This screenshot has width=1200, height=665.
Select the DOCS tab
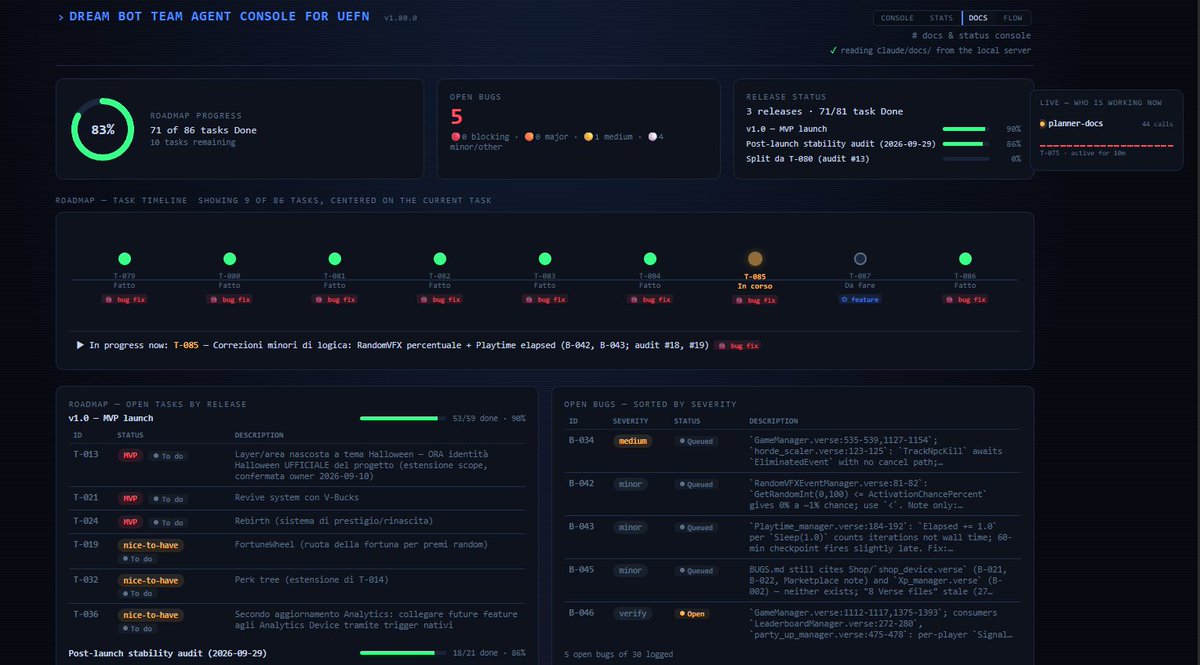(978, 18)
